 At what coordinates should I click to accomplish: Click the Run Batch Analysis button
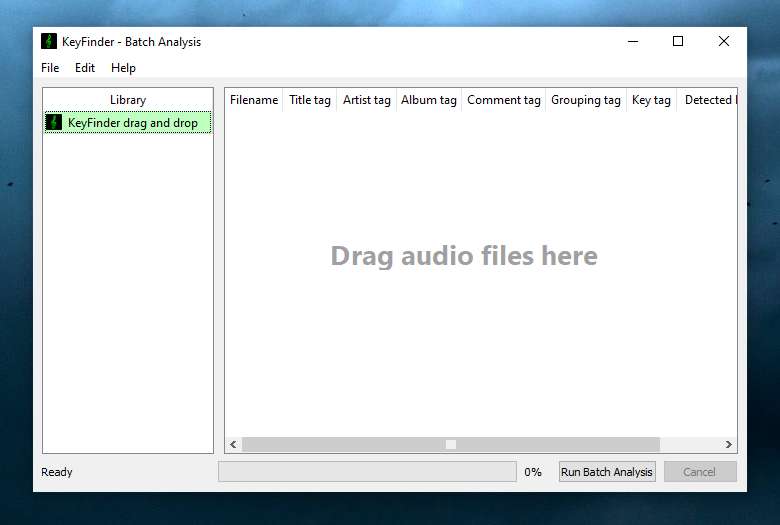[x=607, y=472]
